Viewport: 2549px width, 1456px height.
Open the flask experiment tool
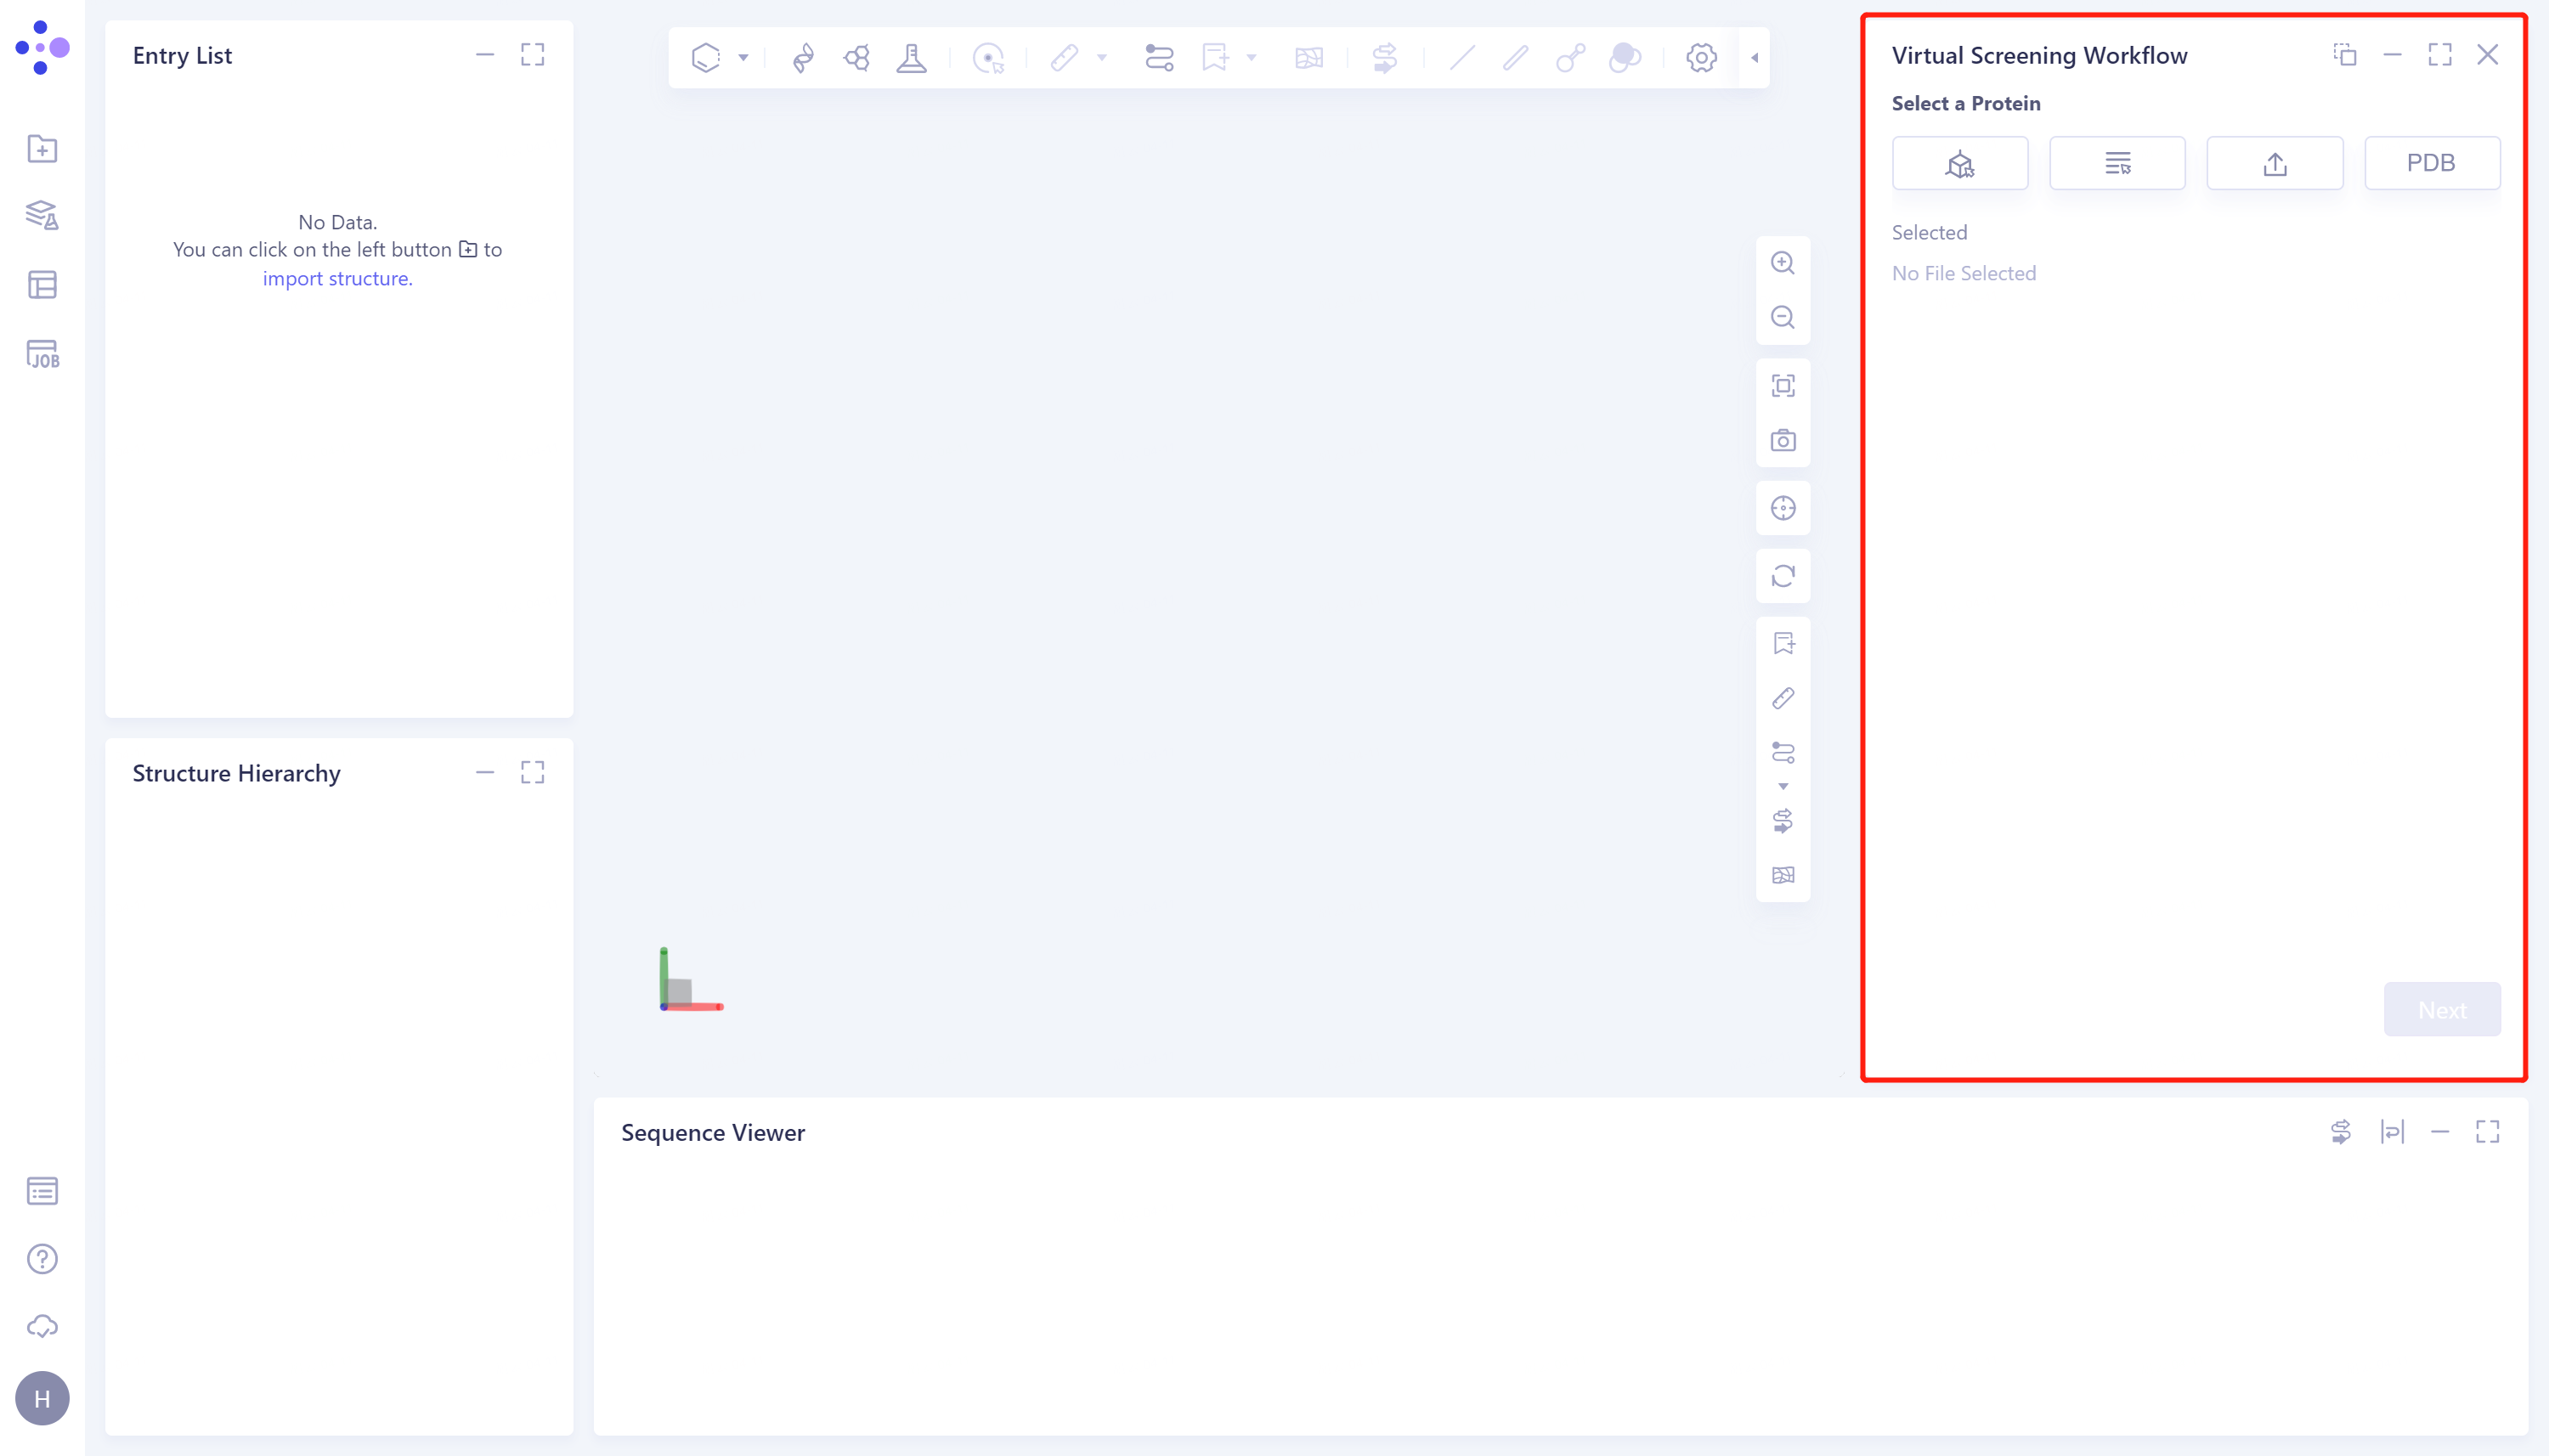[912, 57]
